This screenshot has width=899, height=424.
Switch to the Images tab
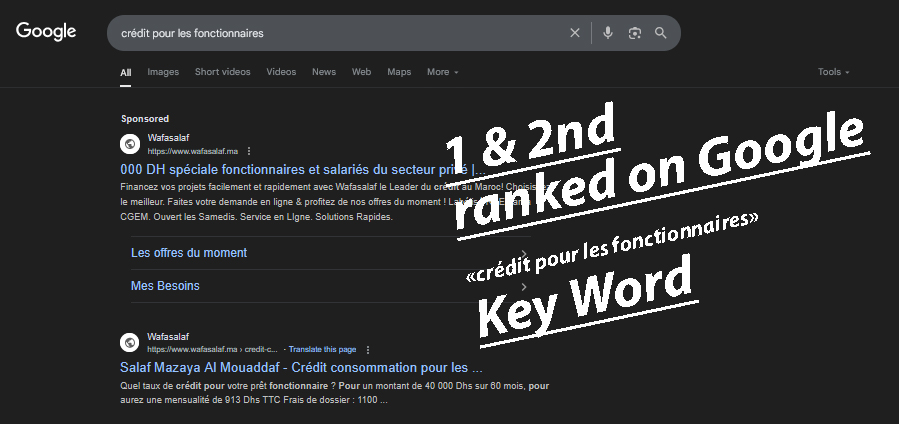tap(163, 72)
